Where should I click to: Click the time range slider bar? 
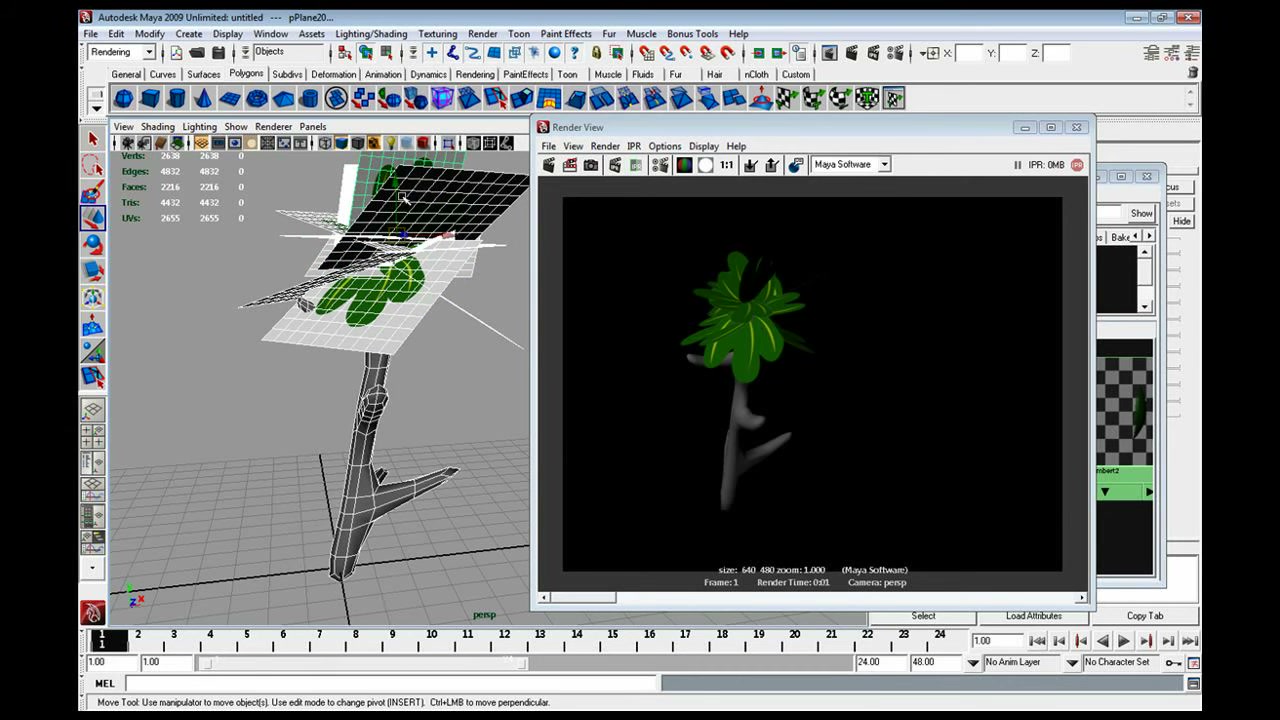[x=364, y=663]
